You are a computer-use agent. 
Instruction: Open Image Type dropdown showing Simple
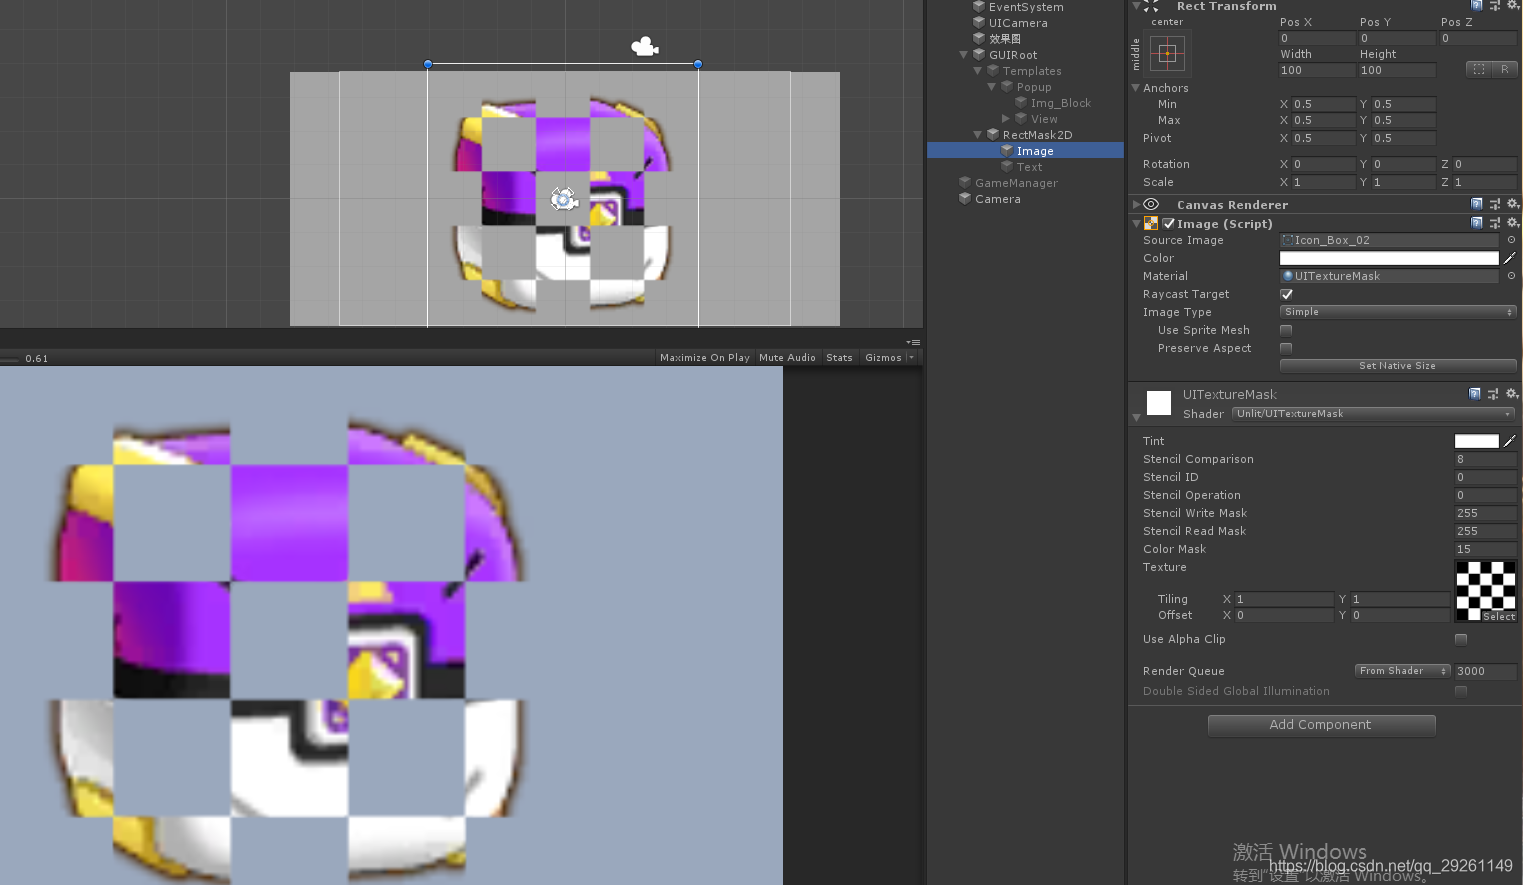(x=1398, y=312)
